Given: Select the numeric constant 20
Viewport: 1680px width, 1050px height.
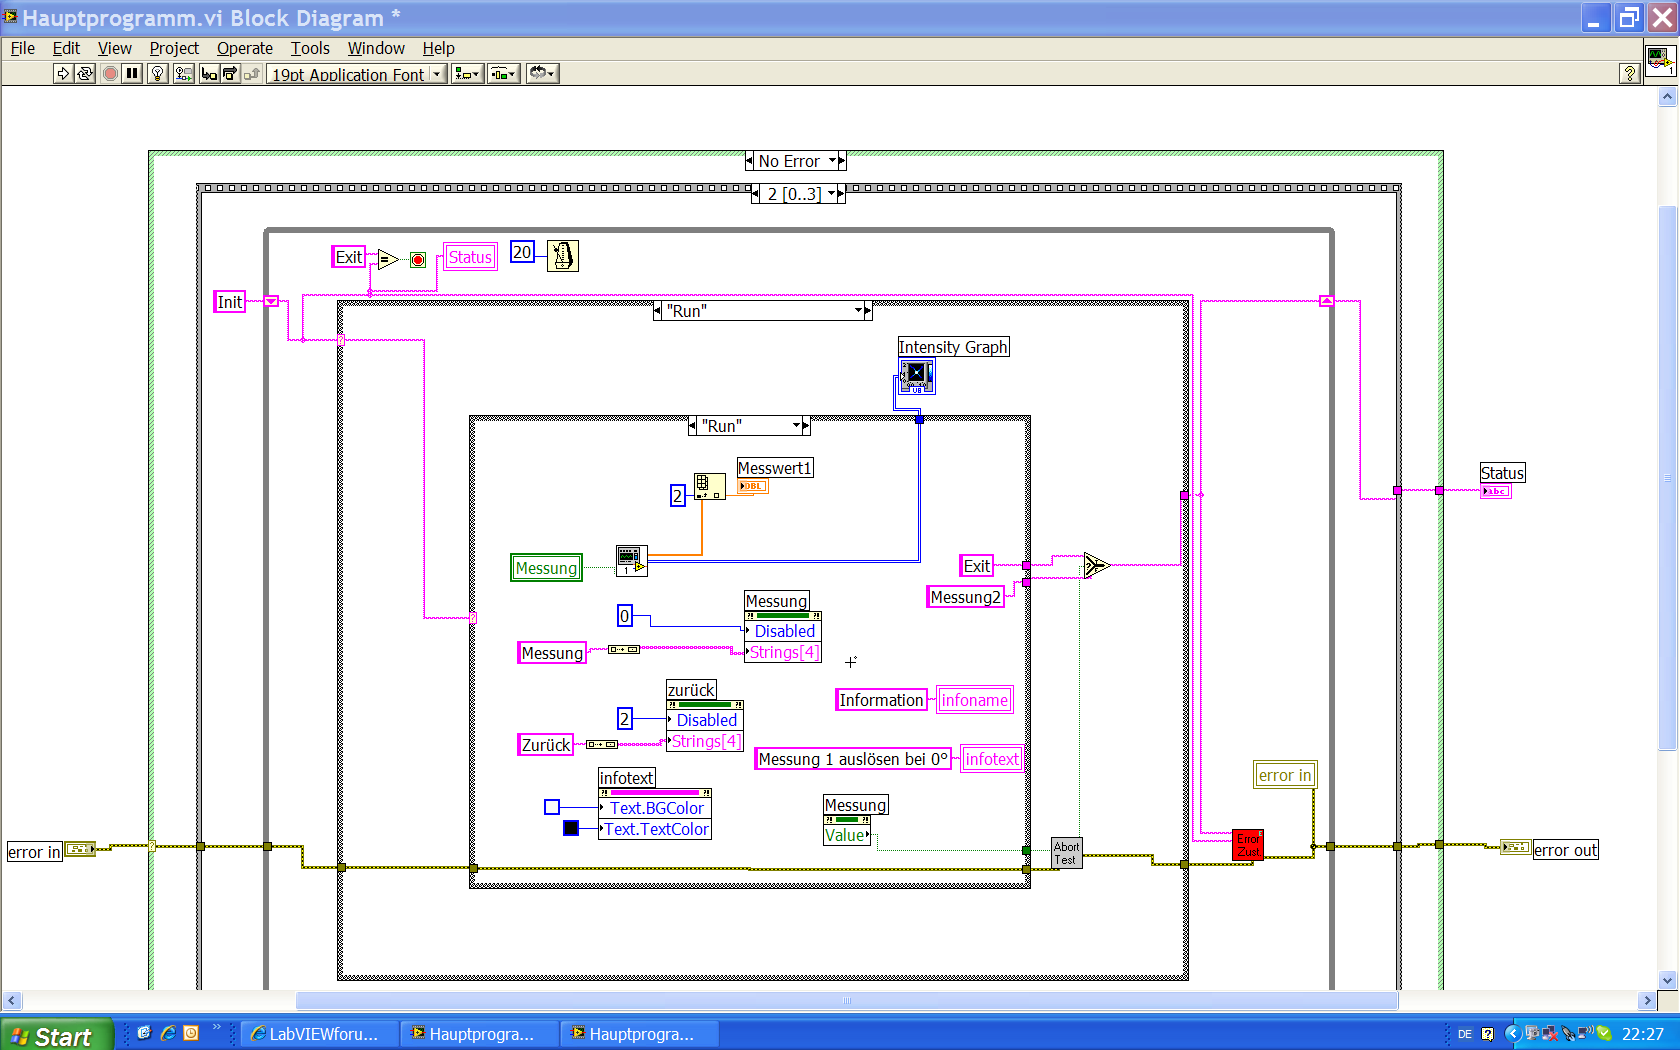Looking at the screenshot, I should (x=522, y=252).
